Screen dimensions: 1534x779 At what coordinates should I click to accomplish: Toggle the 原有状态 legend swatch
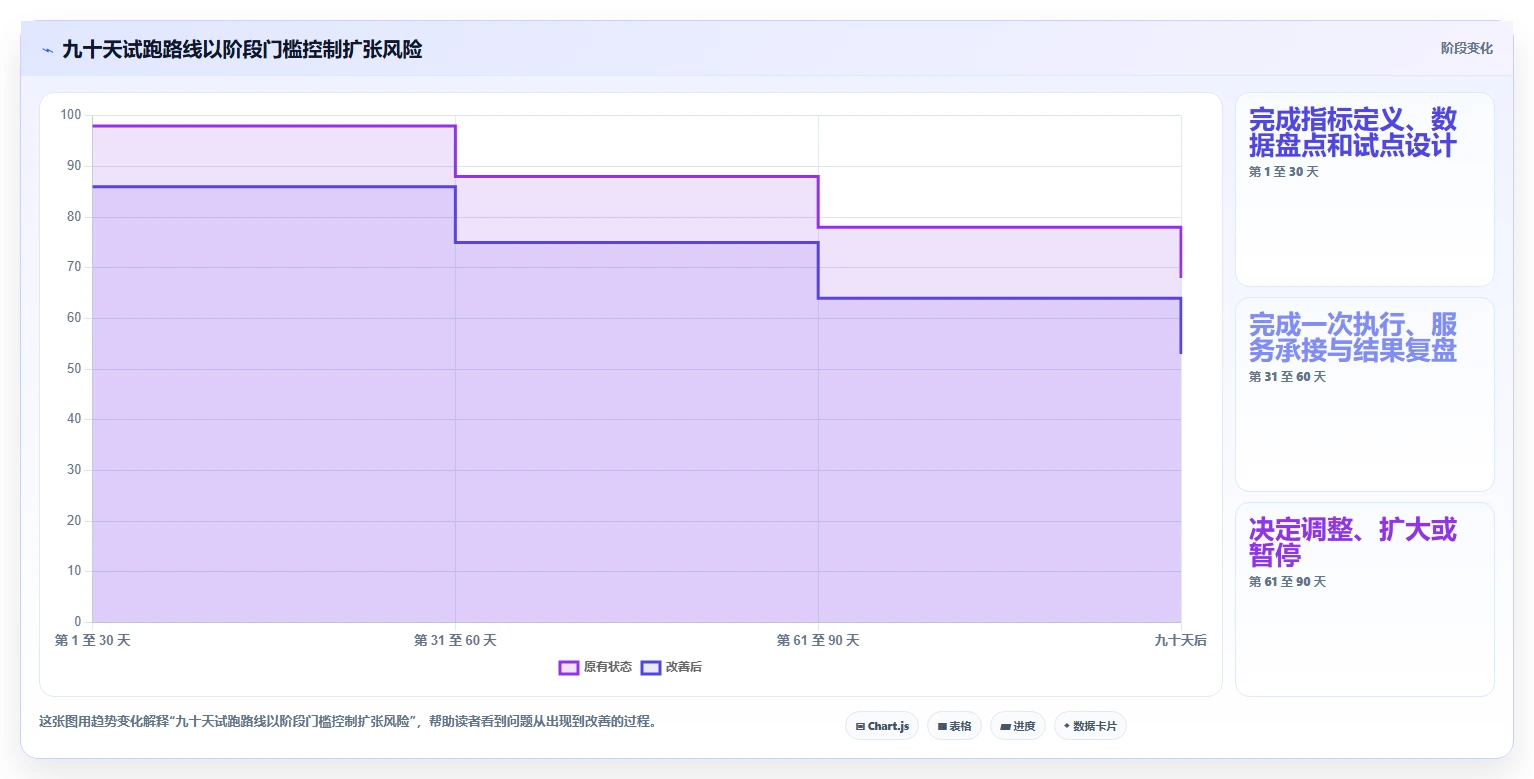pyautogui.click(x=569, y=667)
